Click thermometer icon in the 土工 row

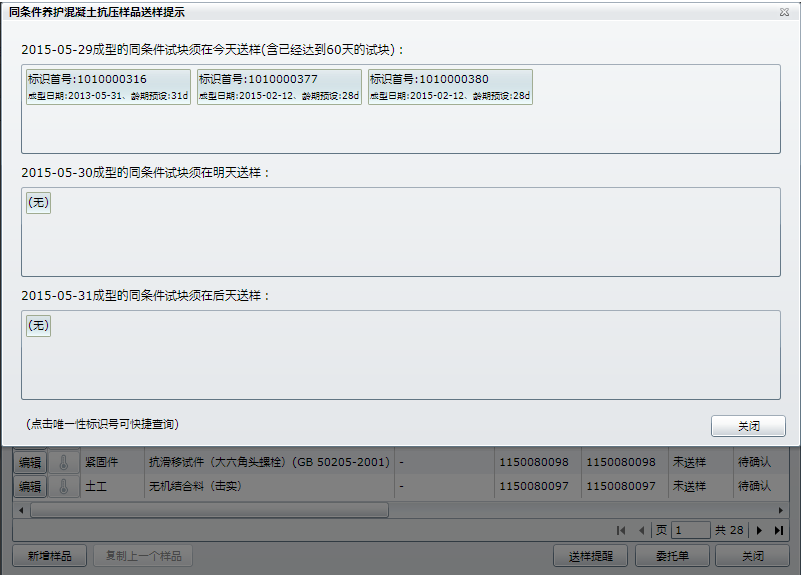tap(63, 486)
